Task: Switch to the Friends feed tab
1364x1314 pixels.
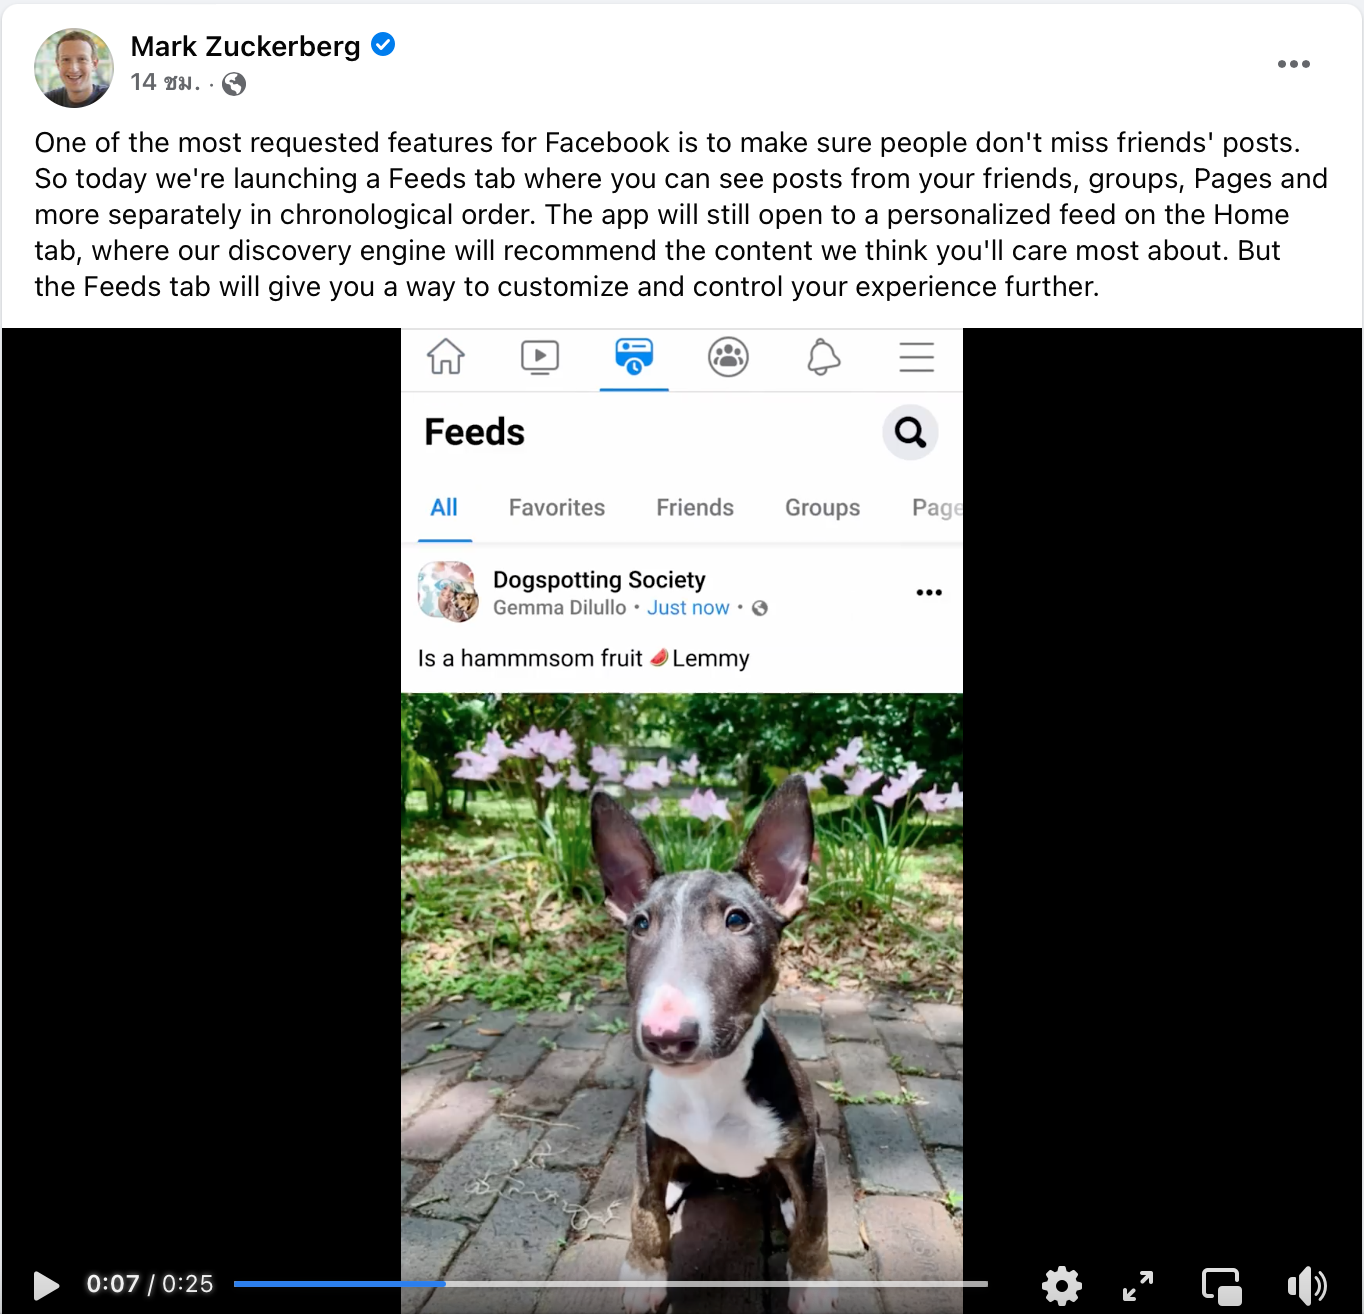Action: [695, 508]
